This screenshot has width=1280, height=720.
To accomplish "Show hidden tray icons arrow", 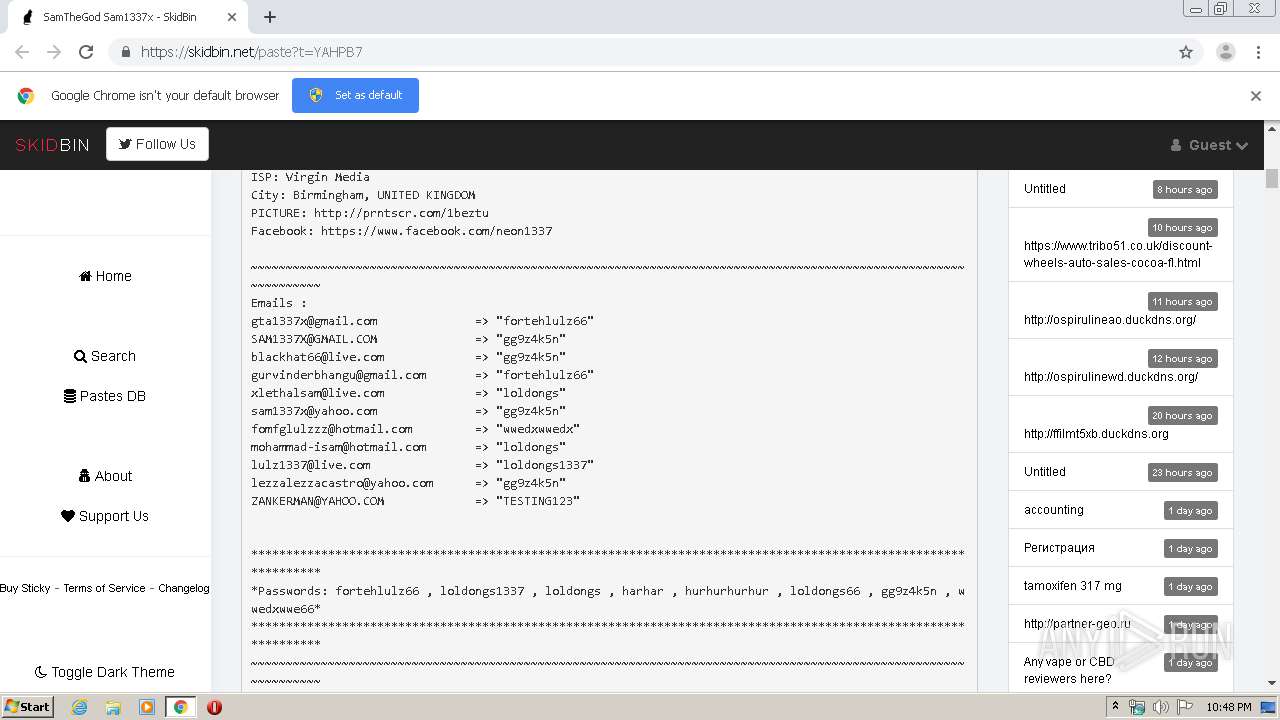I will (1116, 707).
